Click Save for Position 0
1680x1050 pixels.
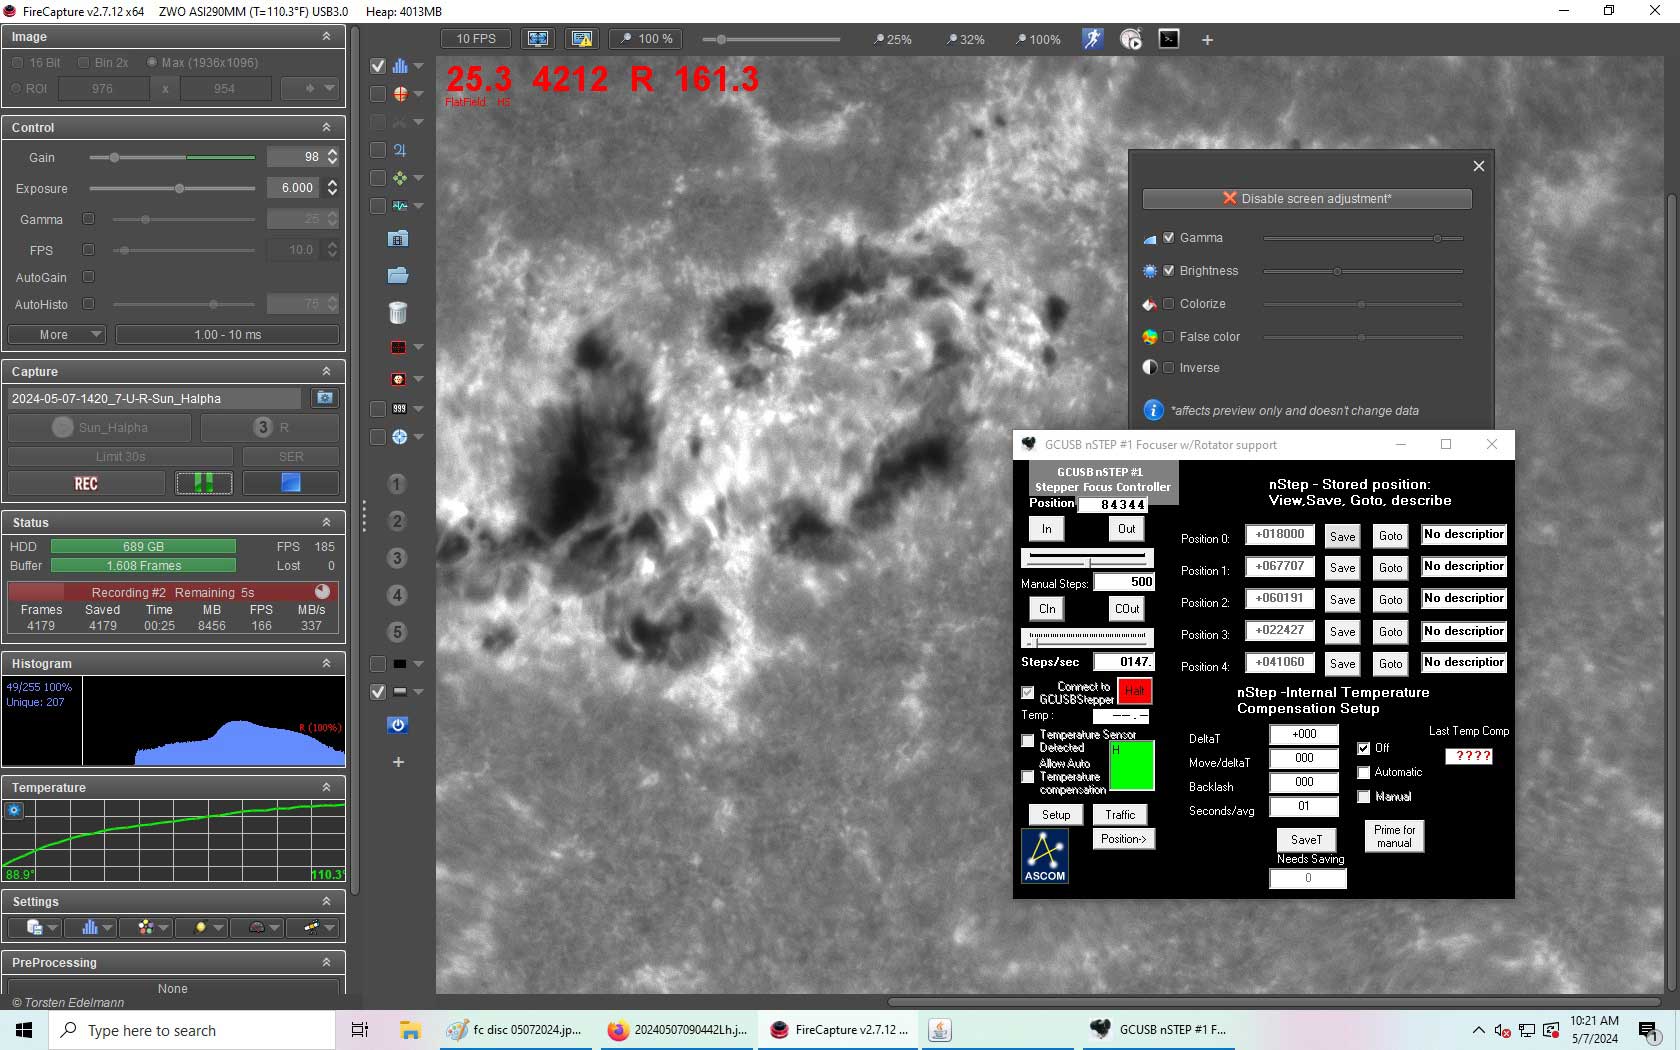(1342, 536)
